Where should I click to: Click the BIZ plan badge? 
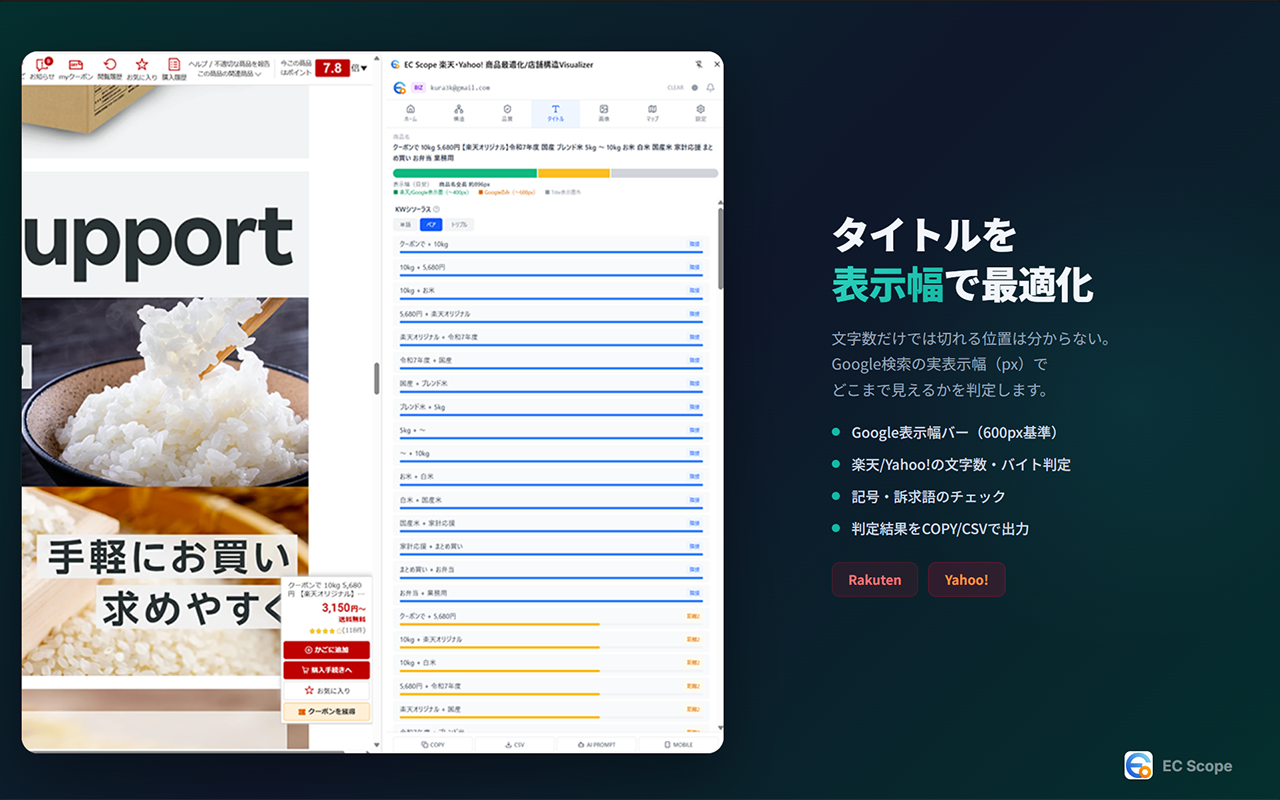(419, 87)
